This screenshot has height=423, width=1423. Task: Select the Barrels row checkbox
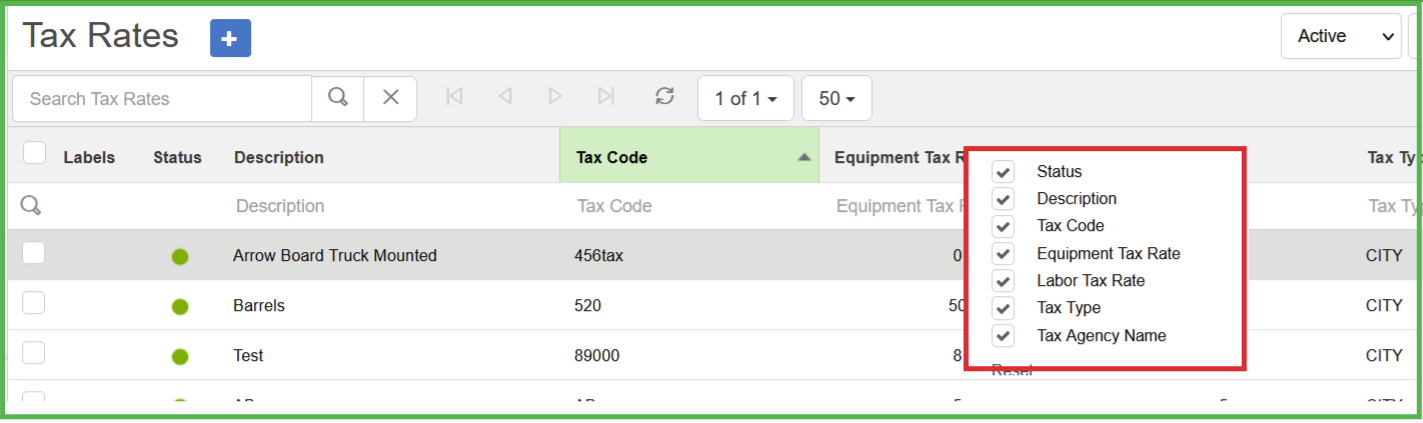pyautogui.click(x=34, y=304)
